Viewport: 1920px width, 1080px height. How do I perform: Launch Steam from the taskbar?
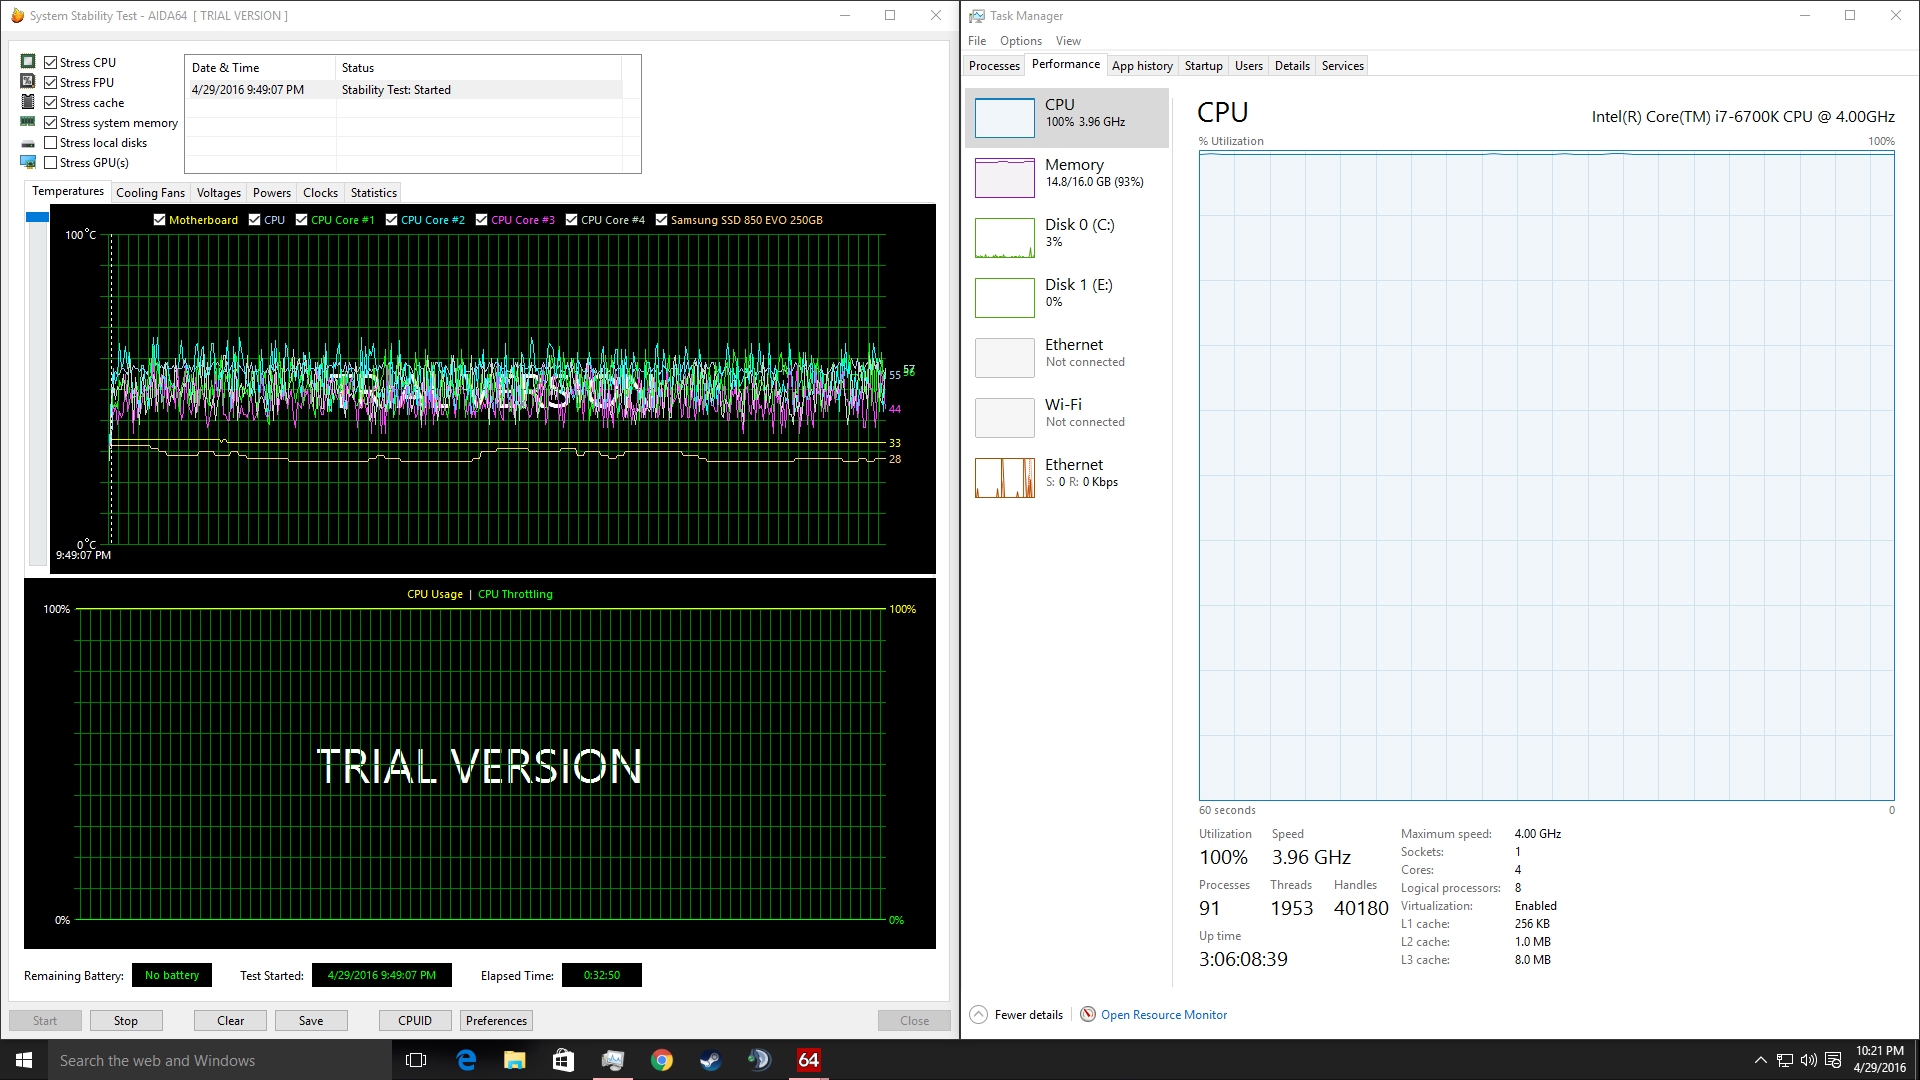pos(711,1060)
